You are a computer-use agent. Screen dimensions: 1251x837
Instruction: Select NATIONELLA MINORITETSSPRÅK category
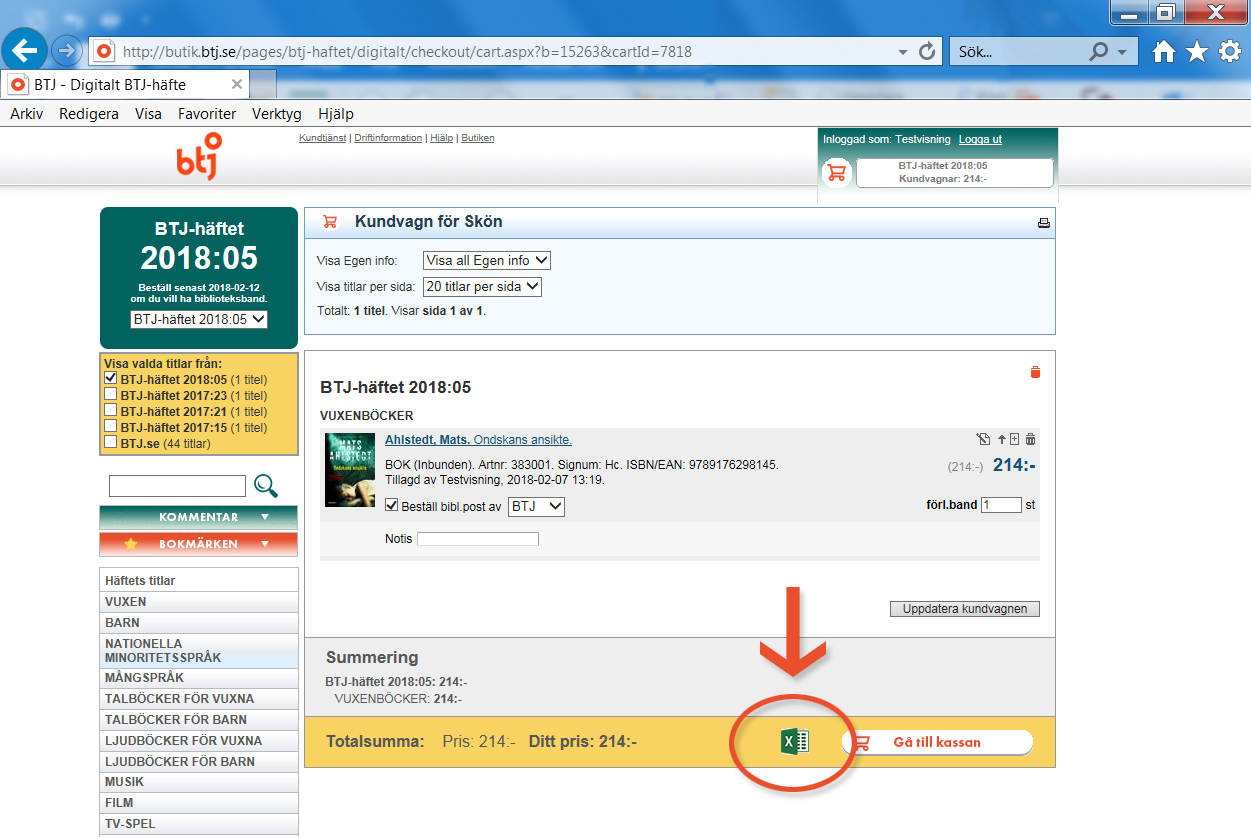click(x=199, y=651)
